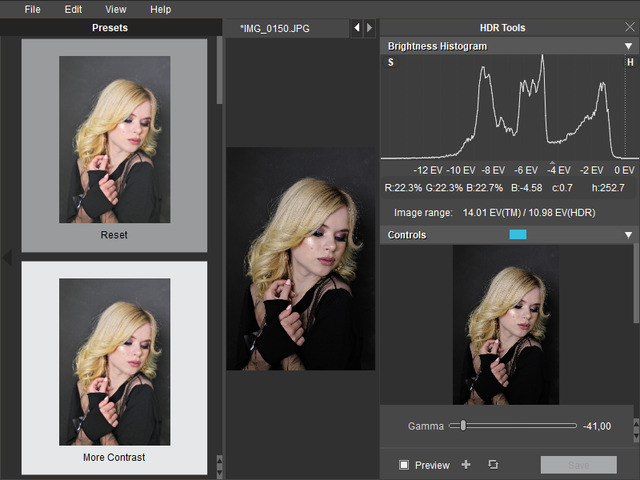Toggle the highlights clipping H indicator

630,63
